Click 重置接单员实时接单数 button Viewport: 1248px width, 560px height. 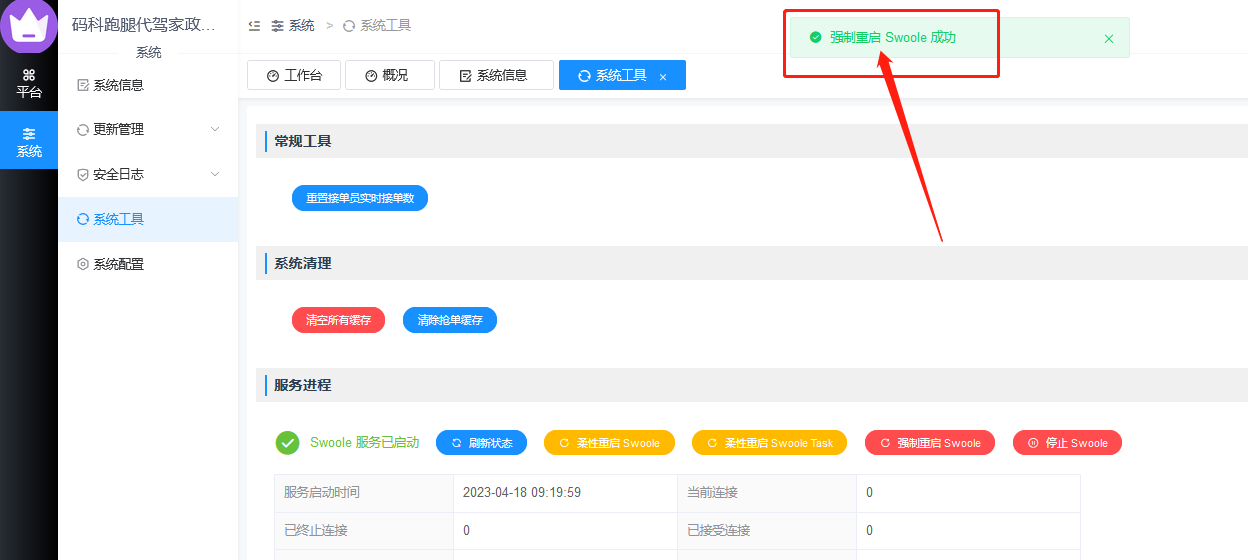pos(360,198)
